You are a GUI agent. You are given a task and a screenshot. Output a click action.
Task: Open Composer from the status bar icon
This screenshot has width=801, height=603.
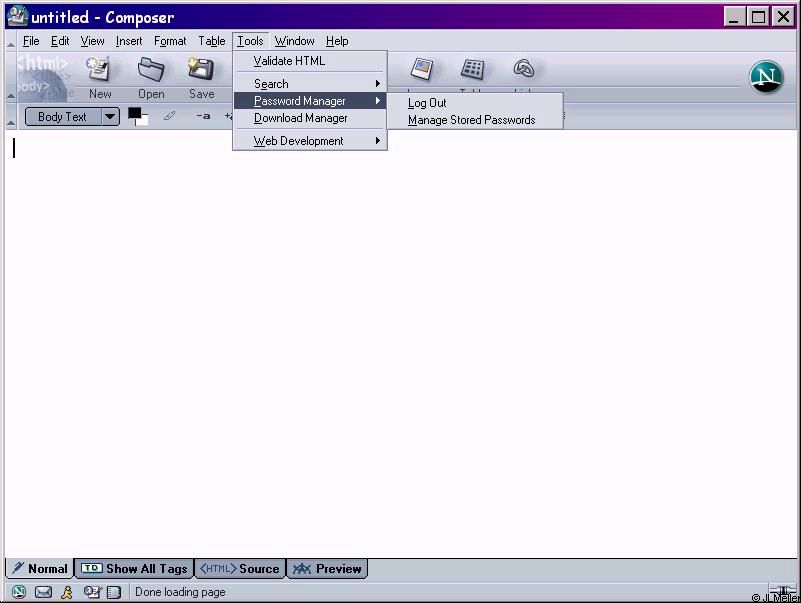[92, 592]
